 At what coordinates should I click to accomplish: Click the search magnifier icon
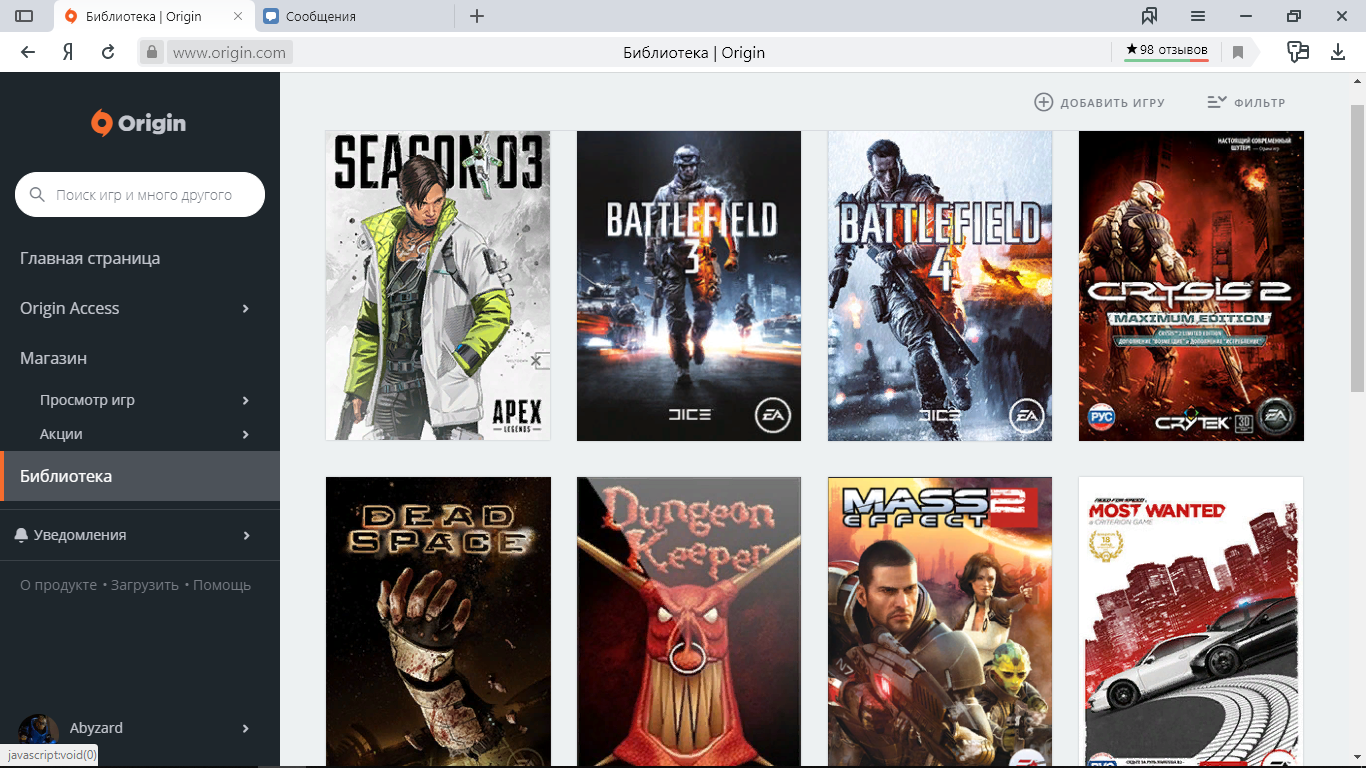click(x=38, y=195)
